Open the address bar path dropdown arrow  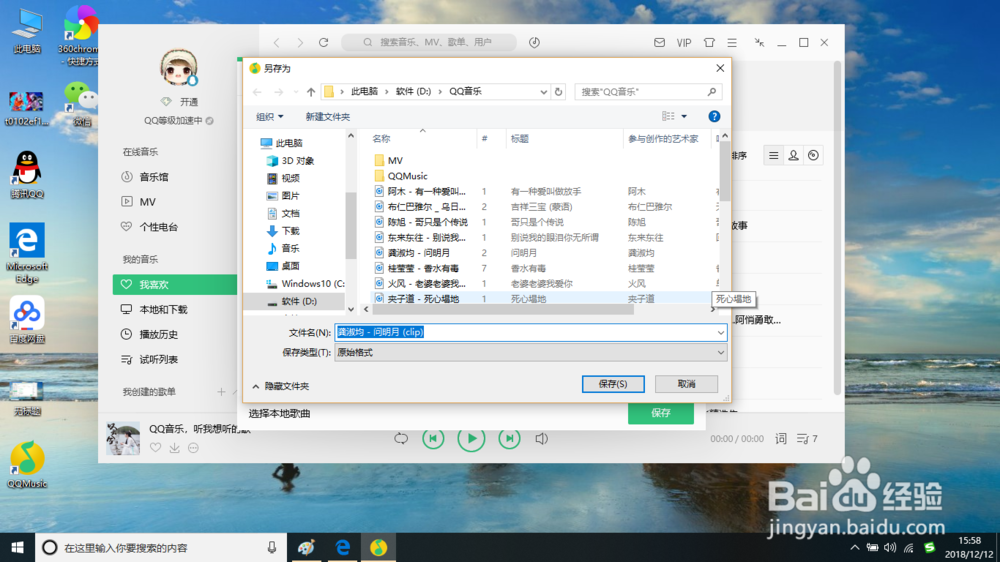(x=543, y=92)
